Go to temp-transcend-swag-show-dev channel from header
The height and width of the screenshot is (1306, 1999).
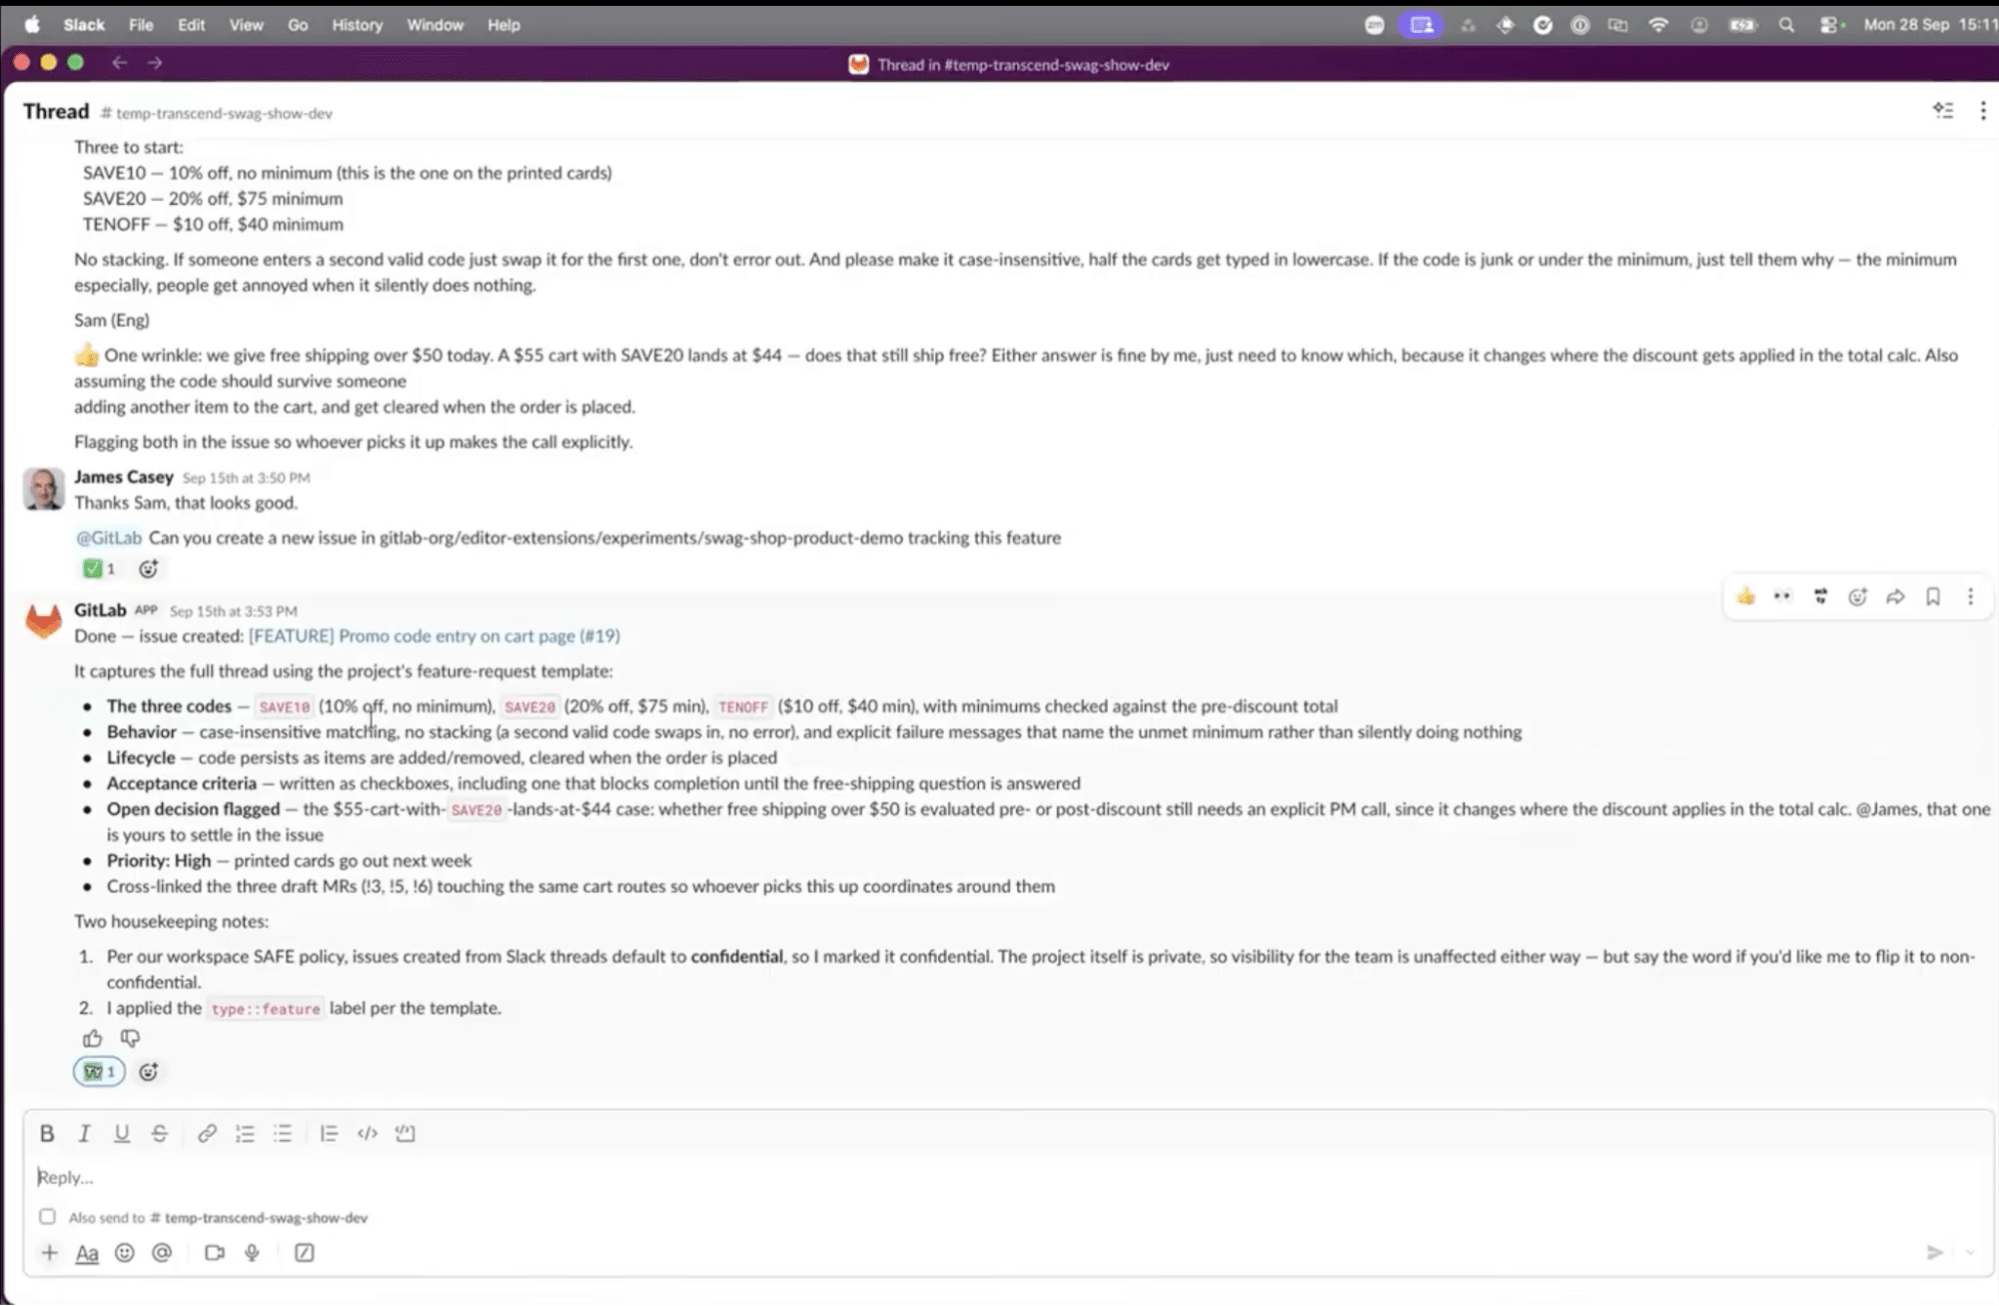tap(216, 113)
